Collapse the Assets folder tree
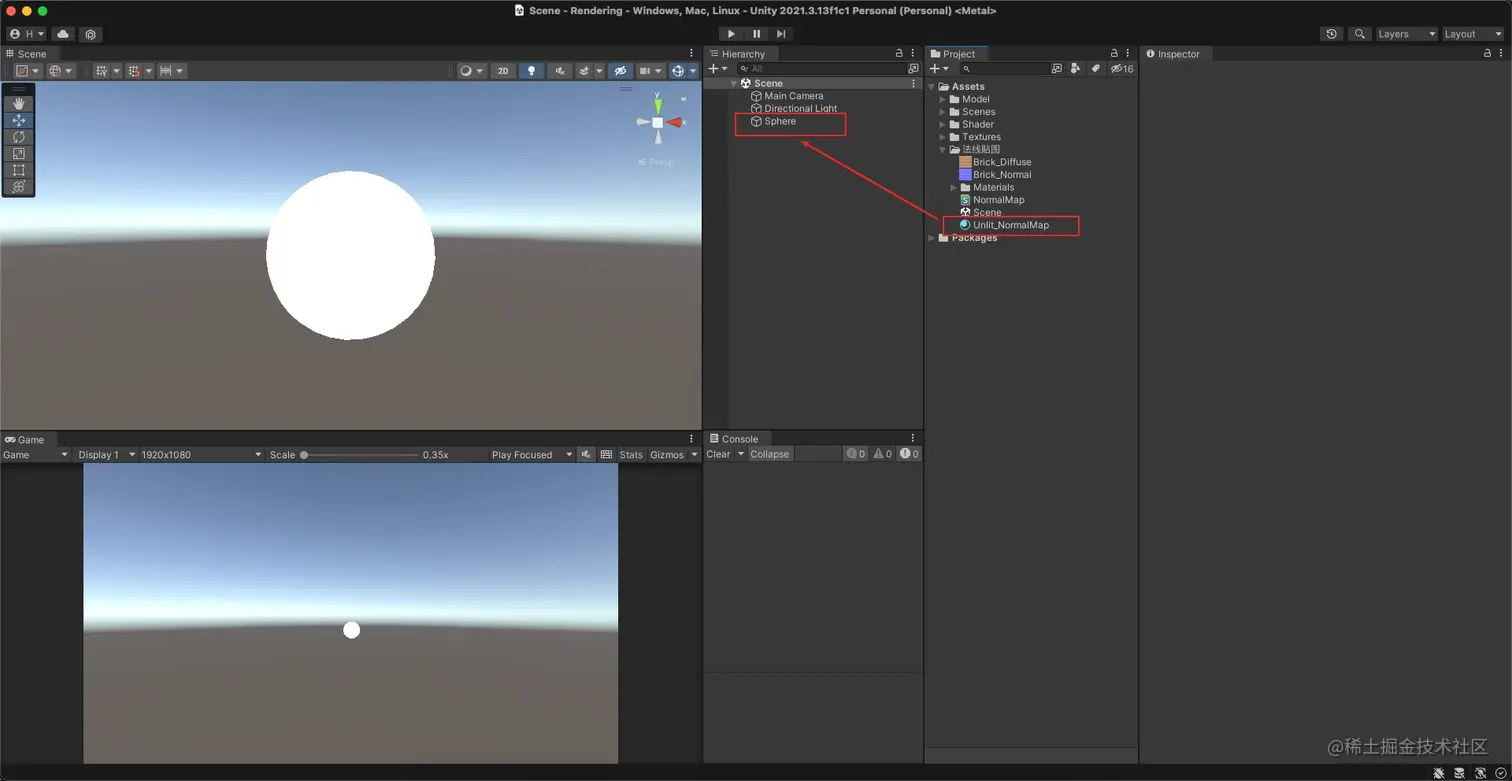 [932, 87]
